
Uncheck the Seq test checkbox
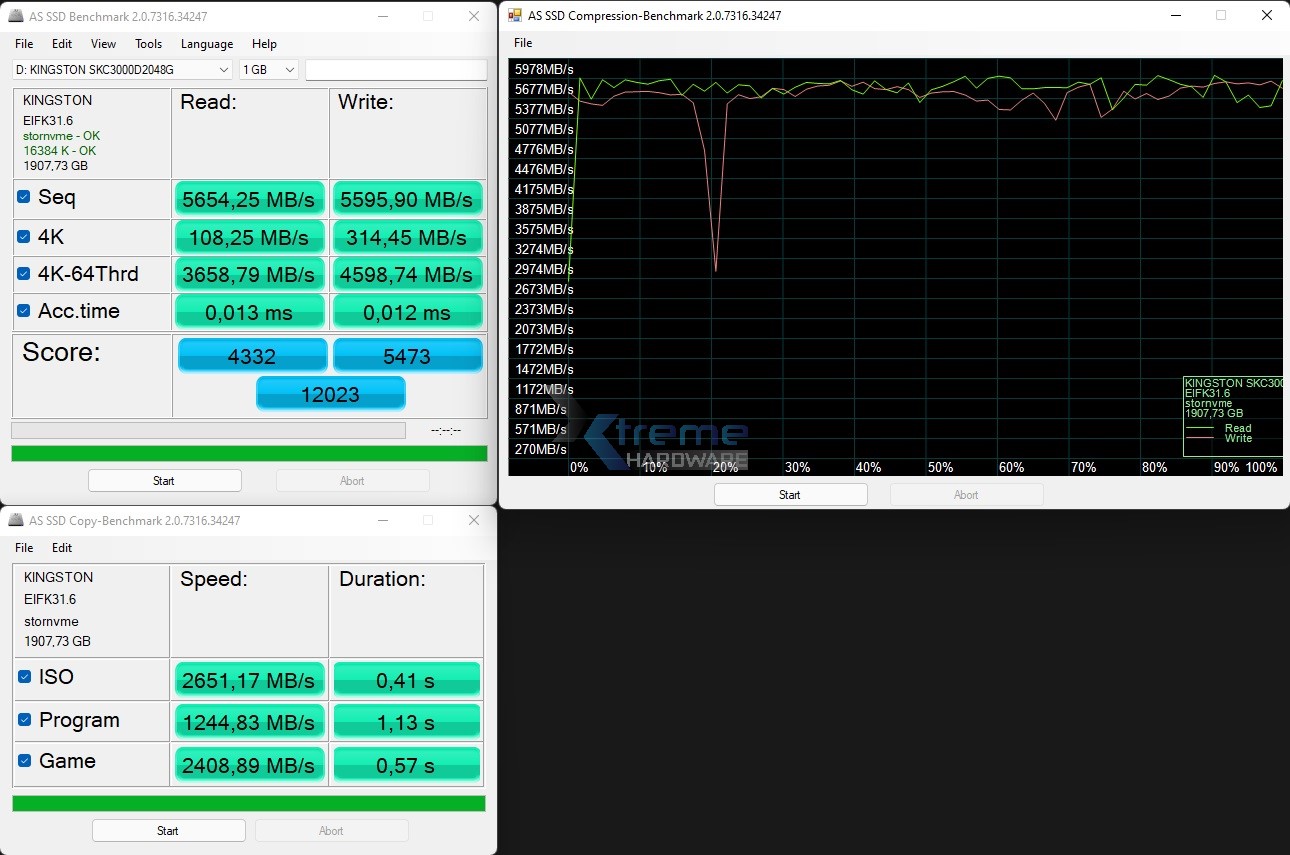pos(24,197)
